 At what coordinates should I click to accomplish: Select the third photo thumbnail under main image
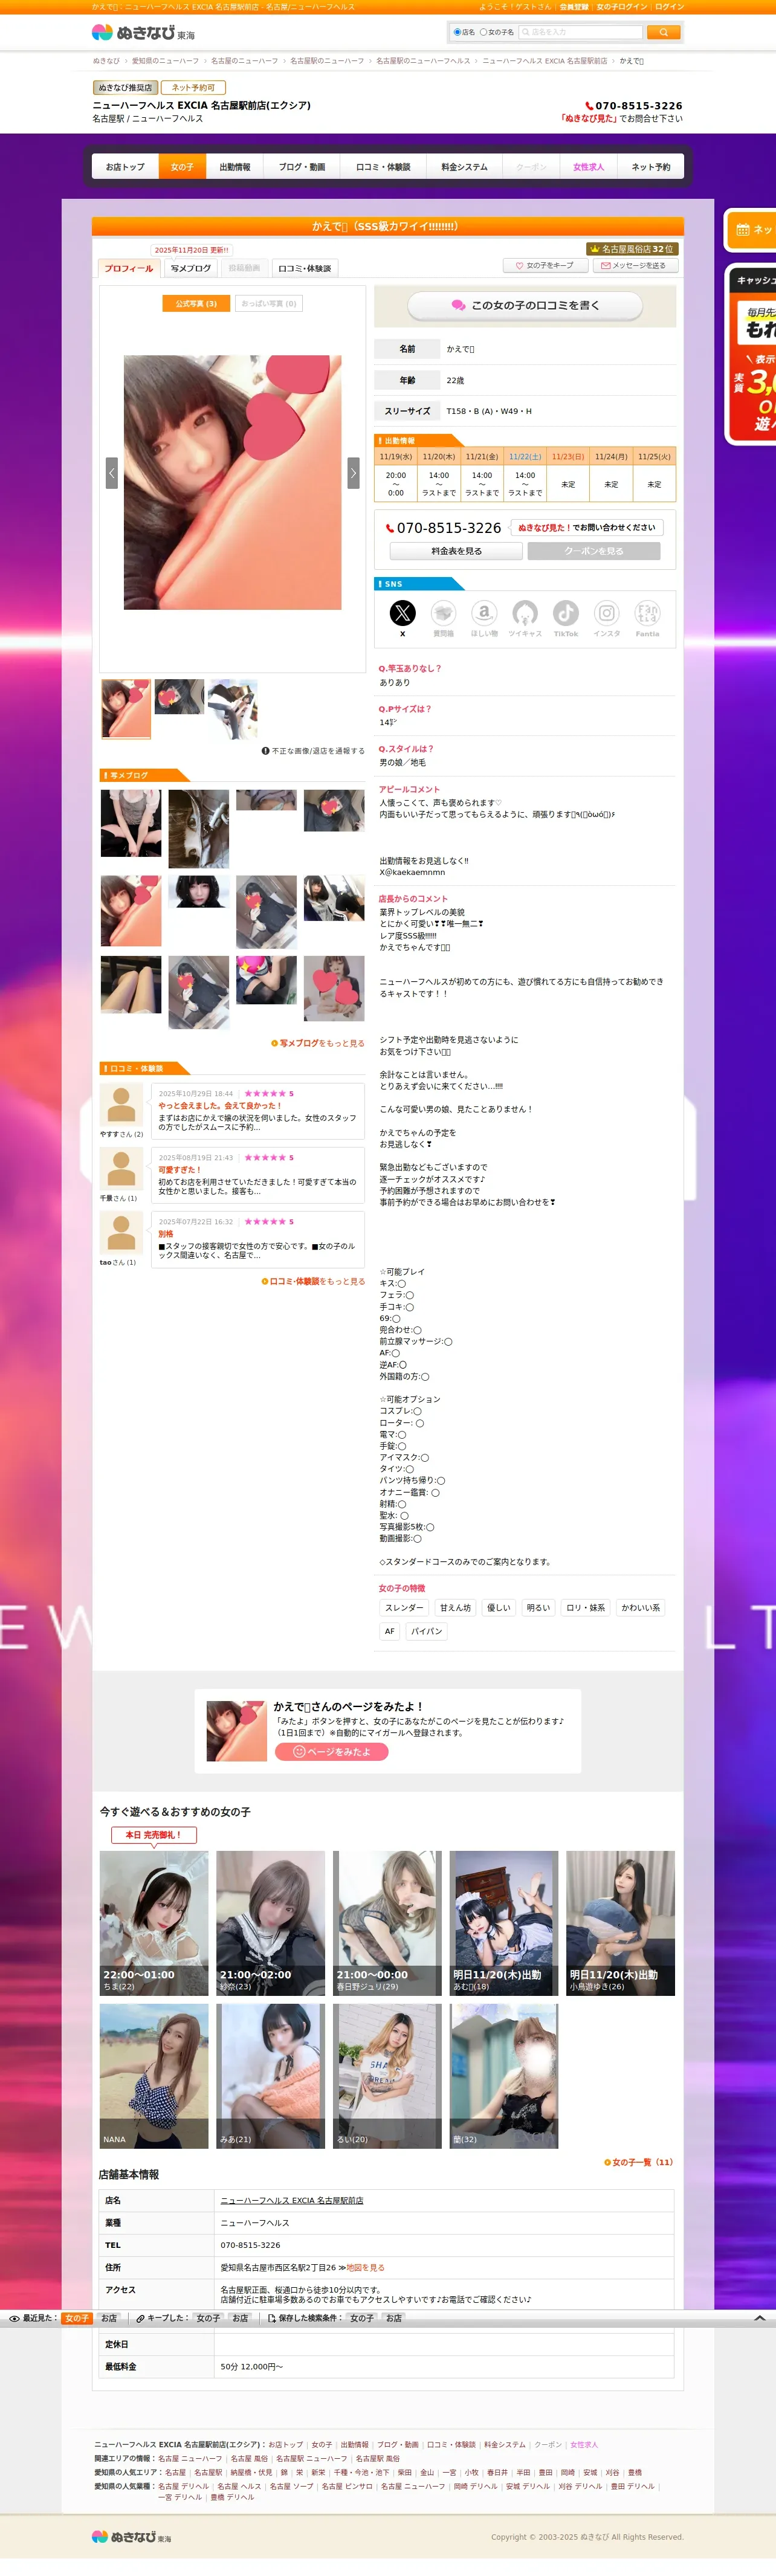click(232, 709)
